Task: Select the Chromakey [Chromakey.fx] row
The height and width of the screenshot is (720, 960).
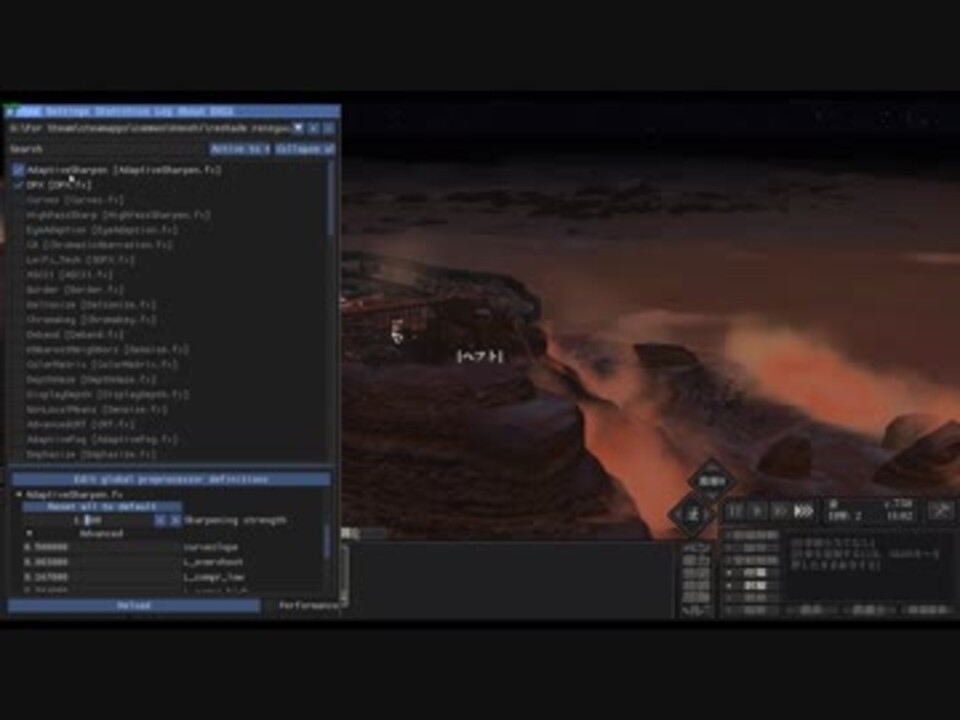Action: point(91,320)
